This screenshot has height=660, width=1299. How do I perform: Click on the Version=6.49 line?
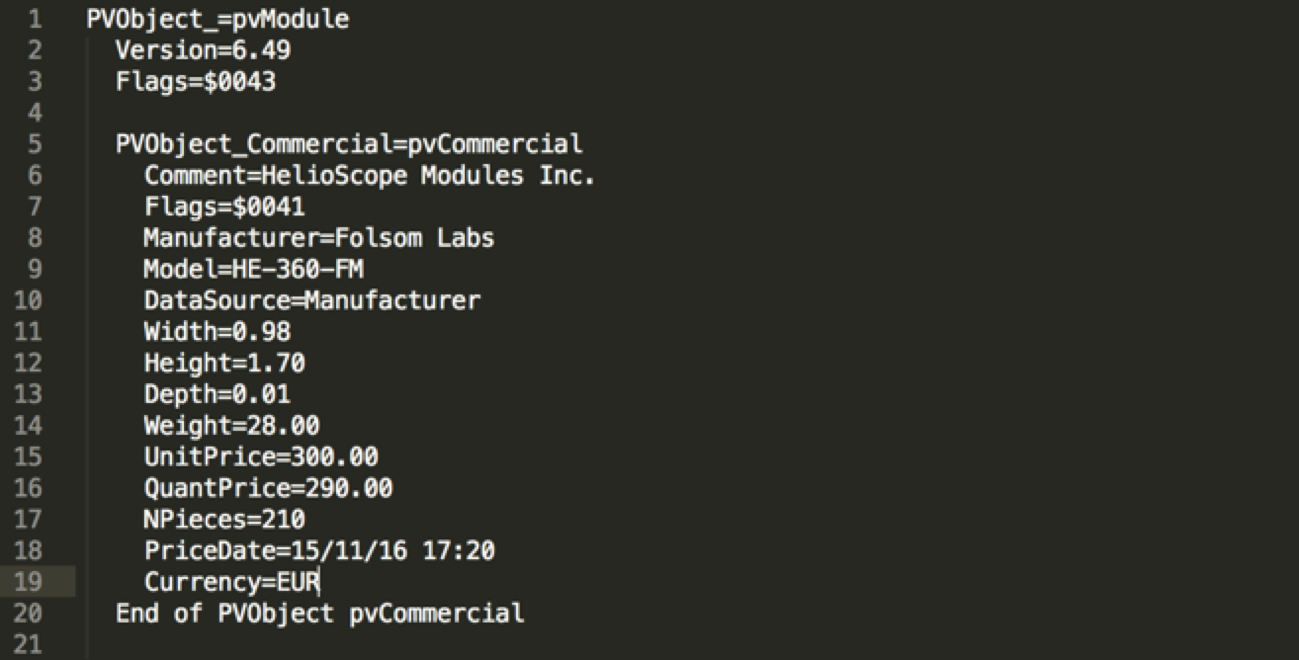[203, 50]
